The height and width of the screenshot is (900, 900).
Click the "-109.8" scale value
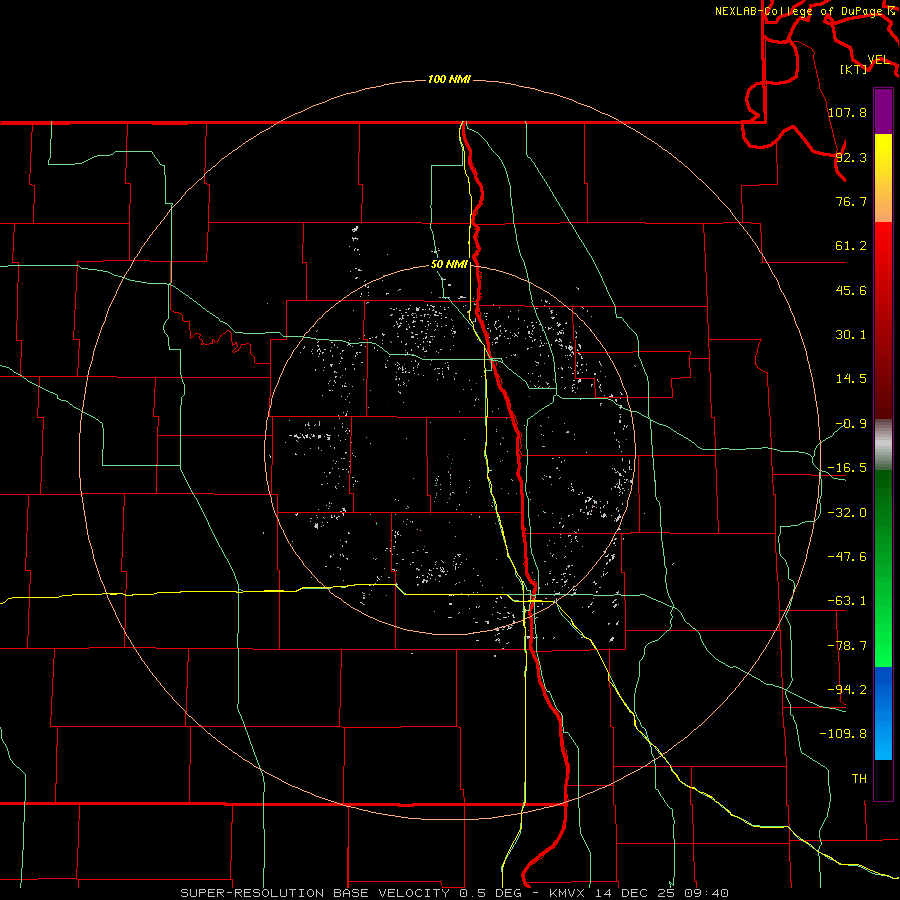pyautogui.click(x=843, y=734)
